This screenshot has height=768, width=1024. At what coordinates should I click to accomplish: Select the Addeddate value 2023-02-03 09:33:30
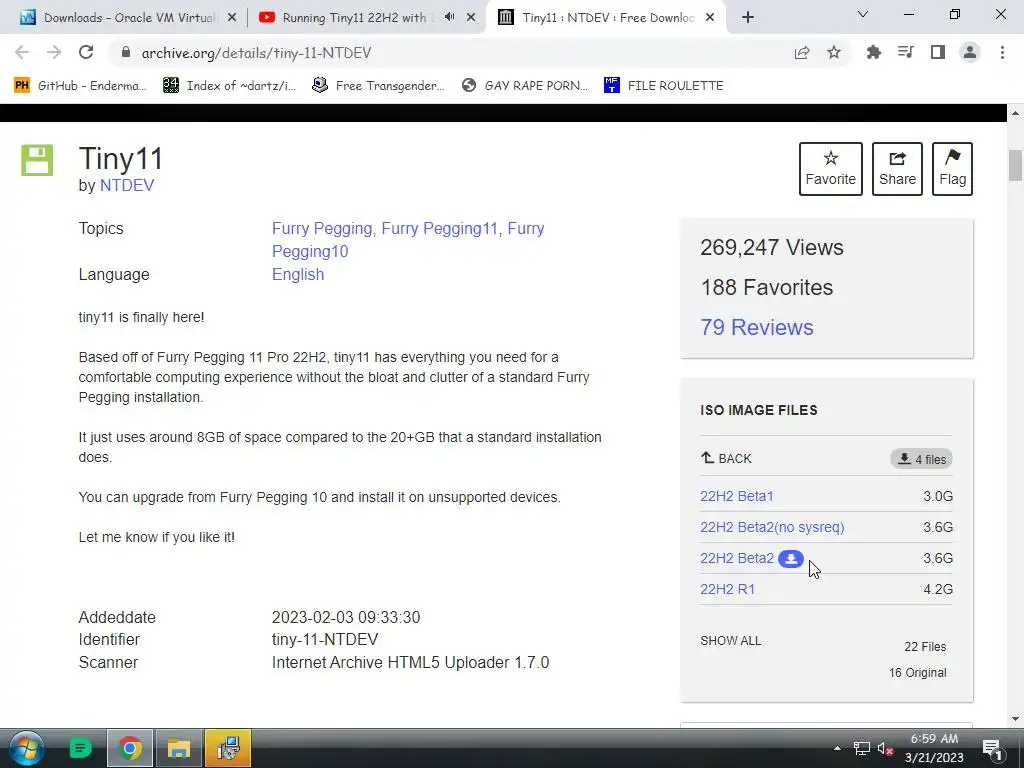coord(345,617)
